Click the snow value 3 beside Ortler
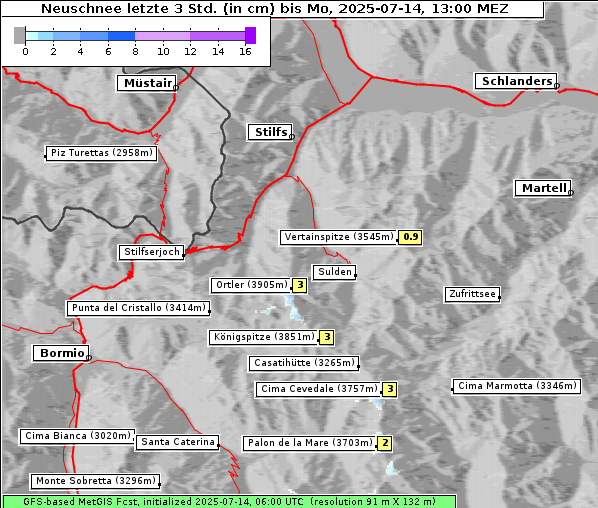598x508 pixels. tap(299, 285)
